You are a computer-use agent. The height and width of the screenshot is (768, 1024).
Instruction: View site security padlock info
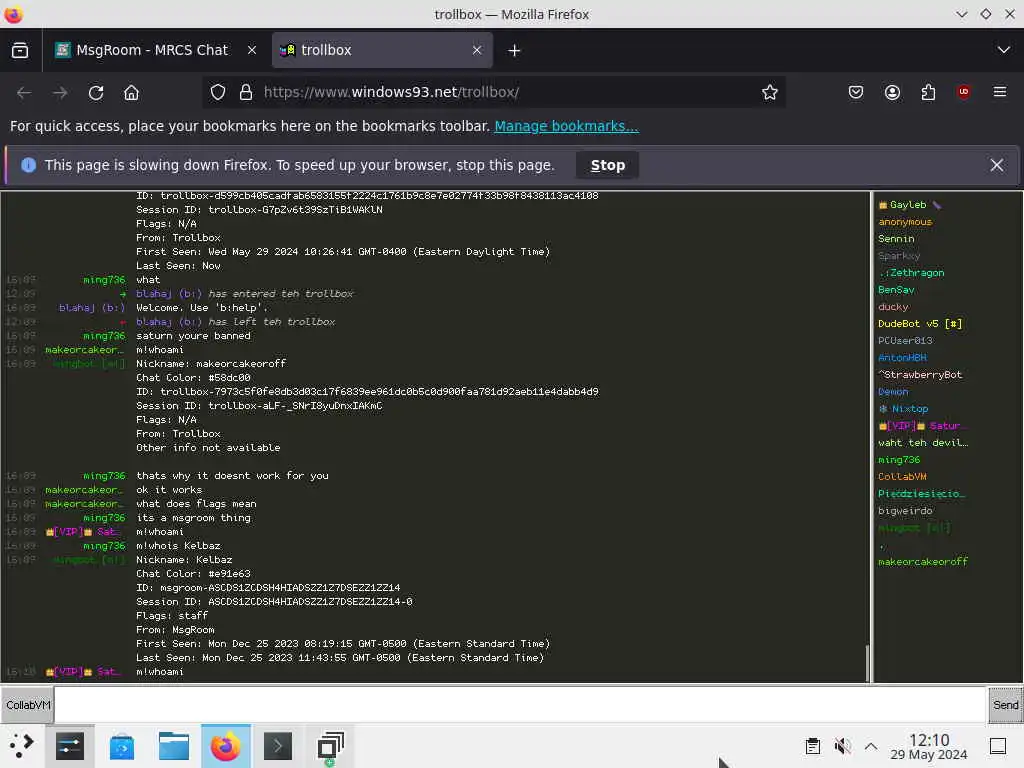point(246,93)
